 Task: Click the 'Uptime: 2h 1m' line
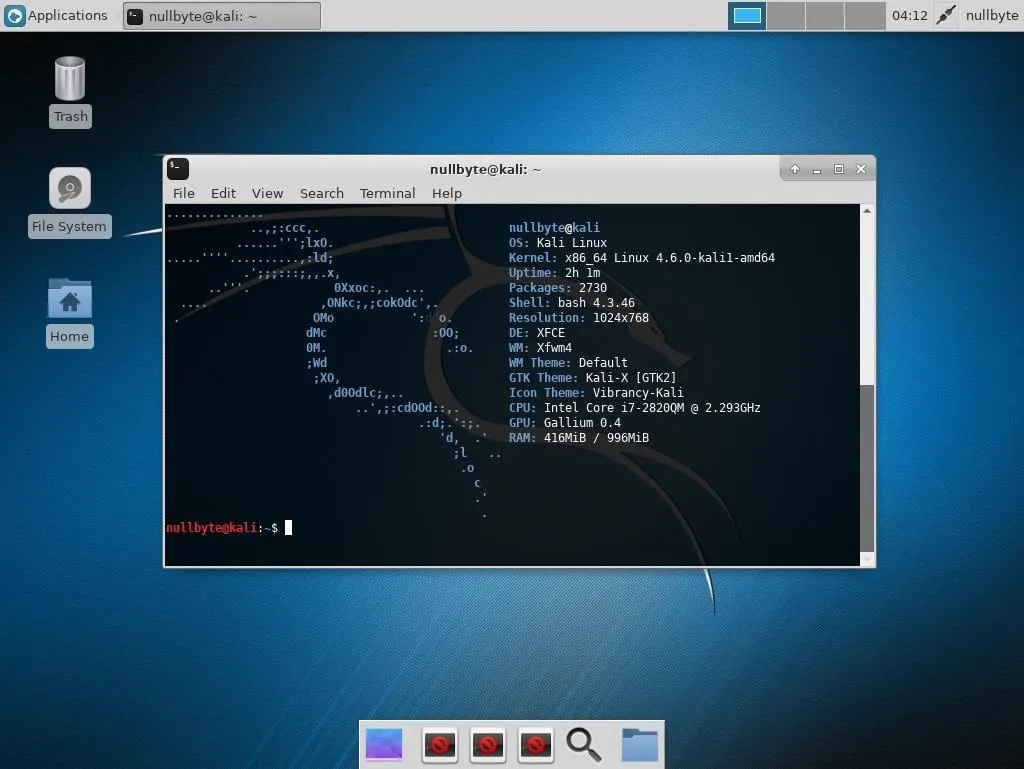point(554,273)
